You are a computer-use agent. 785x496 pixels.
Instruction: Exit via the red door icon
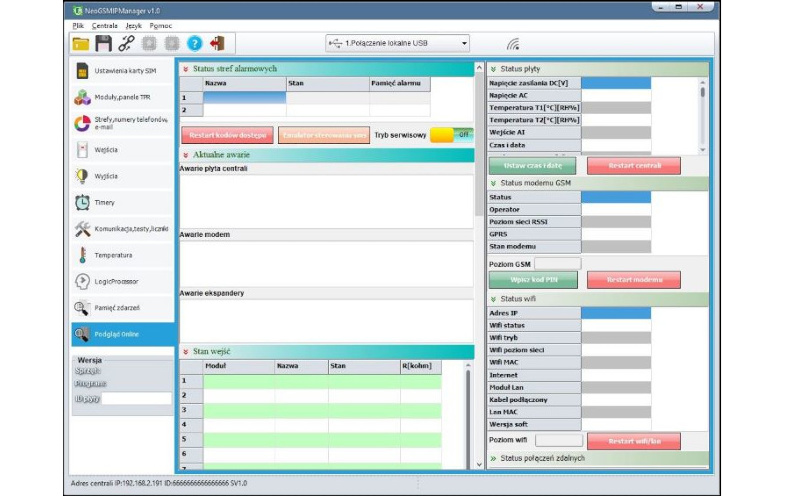217,44
